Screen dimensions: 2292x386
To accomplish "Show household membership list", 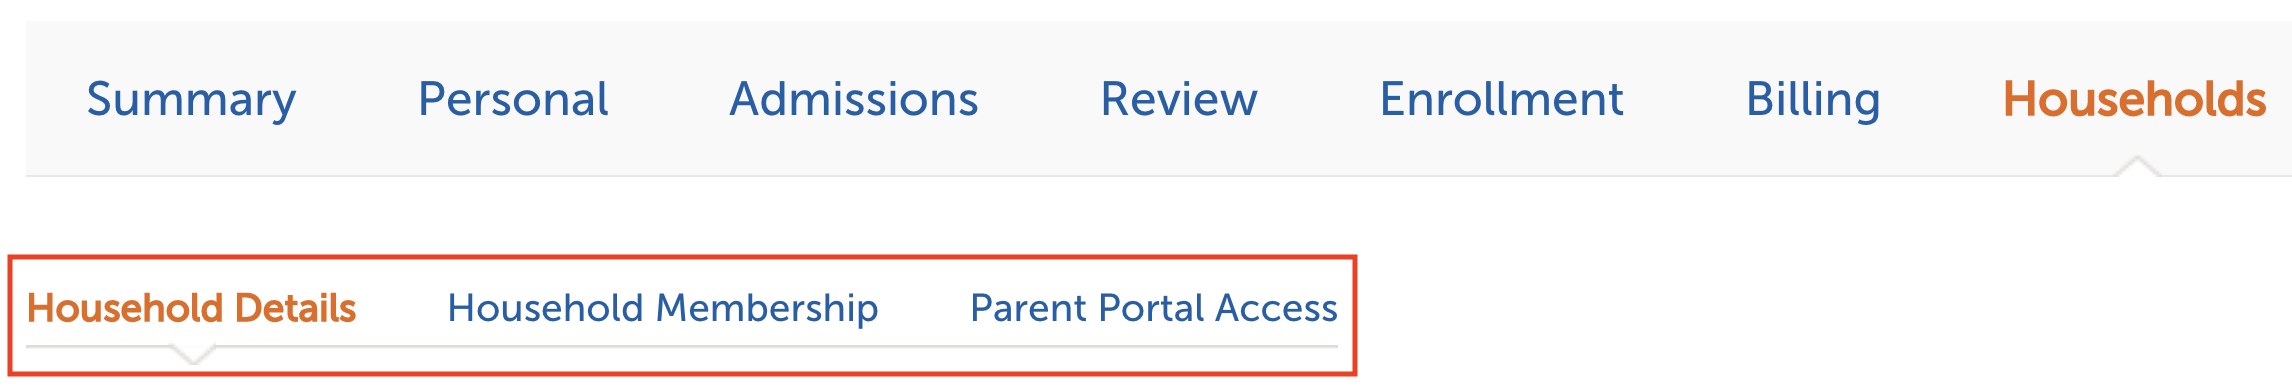I will tap(663, 308).
